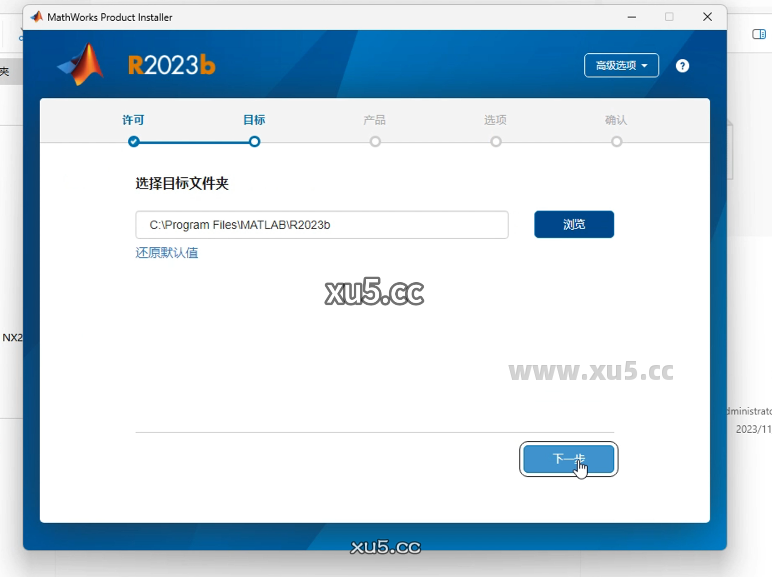Click the MATLAB logo in the header

point(81,64)
